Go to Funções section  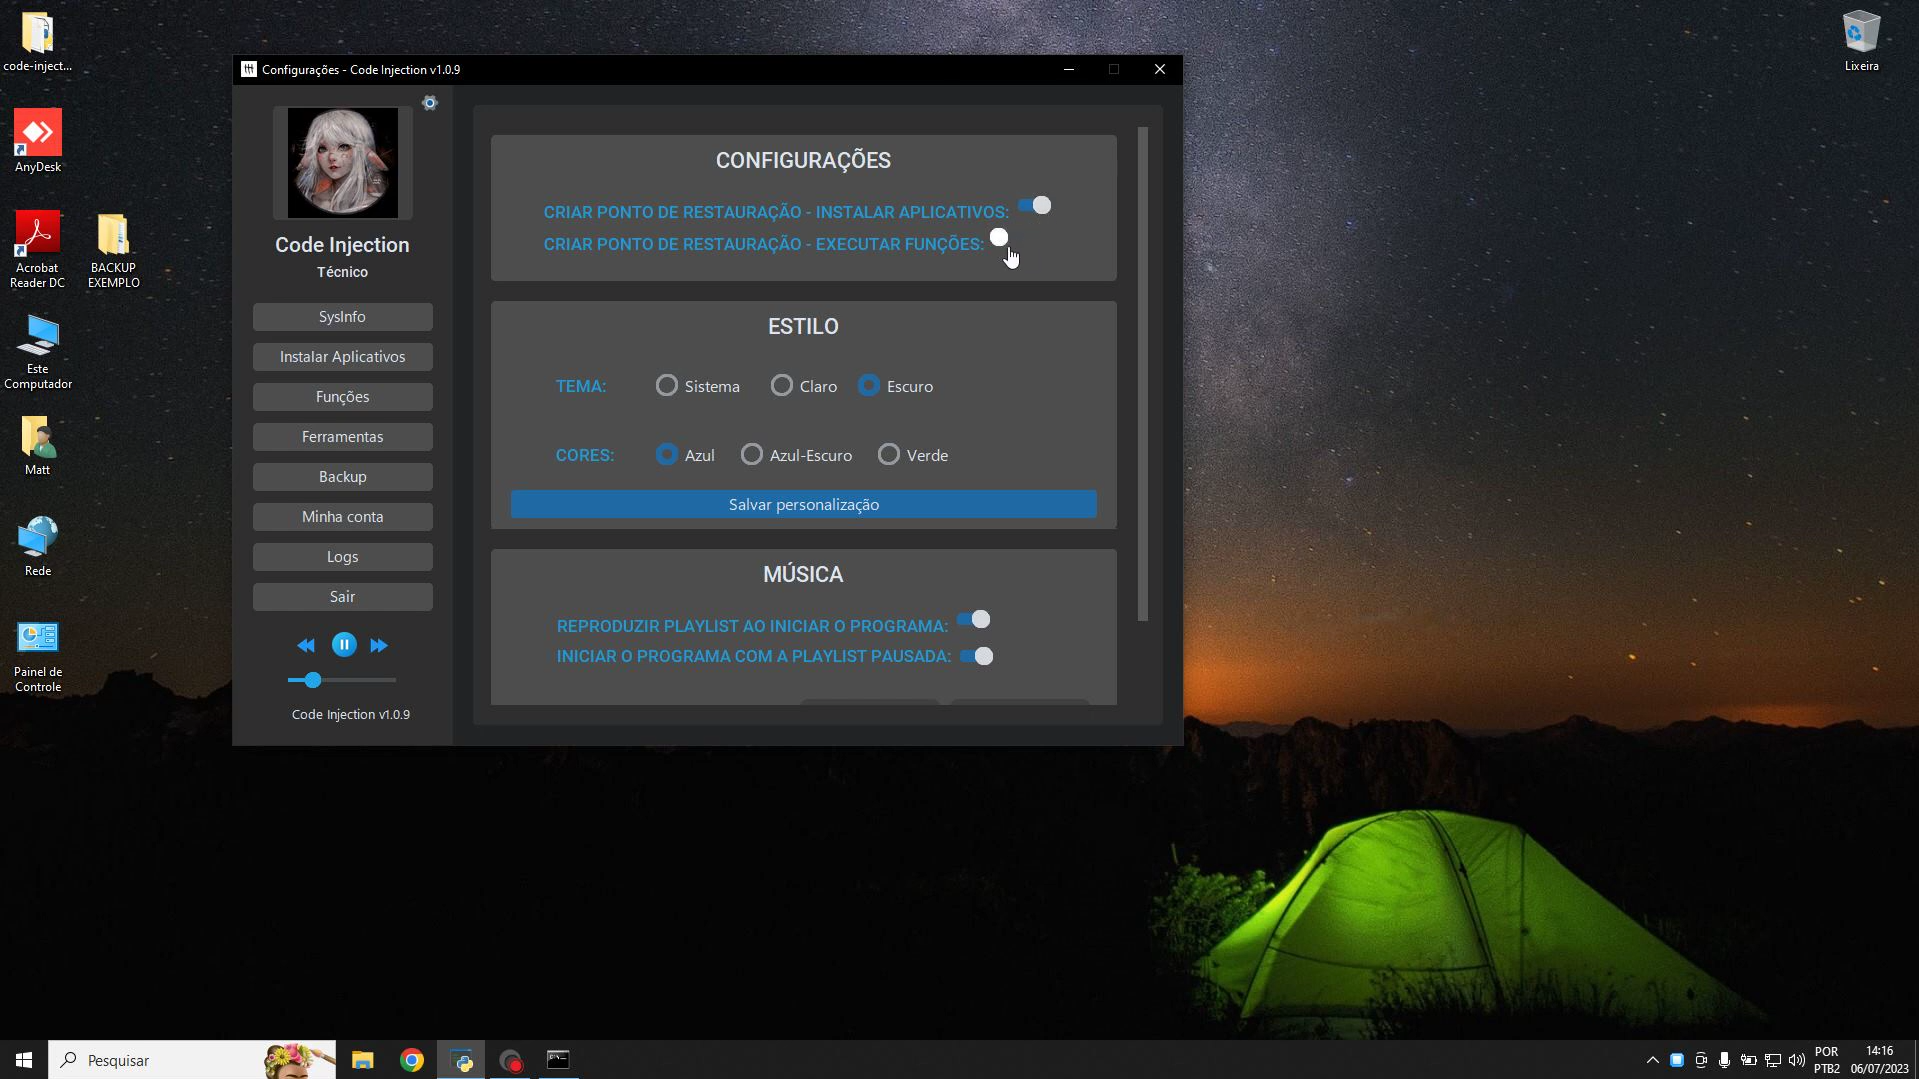(342, 397)
